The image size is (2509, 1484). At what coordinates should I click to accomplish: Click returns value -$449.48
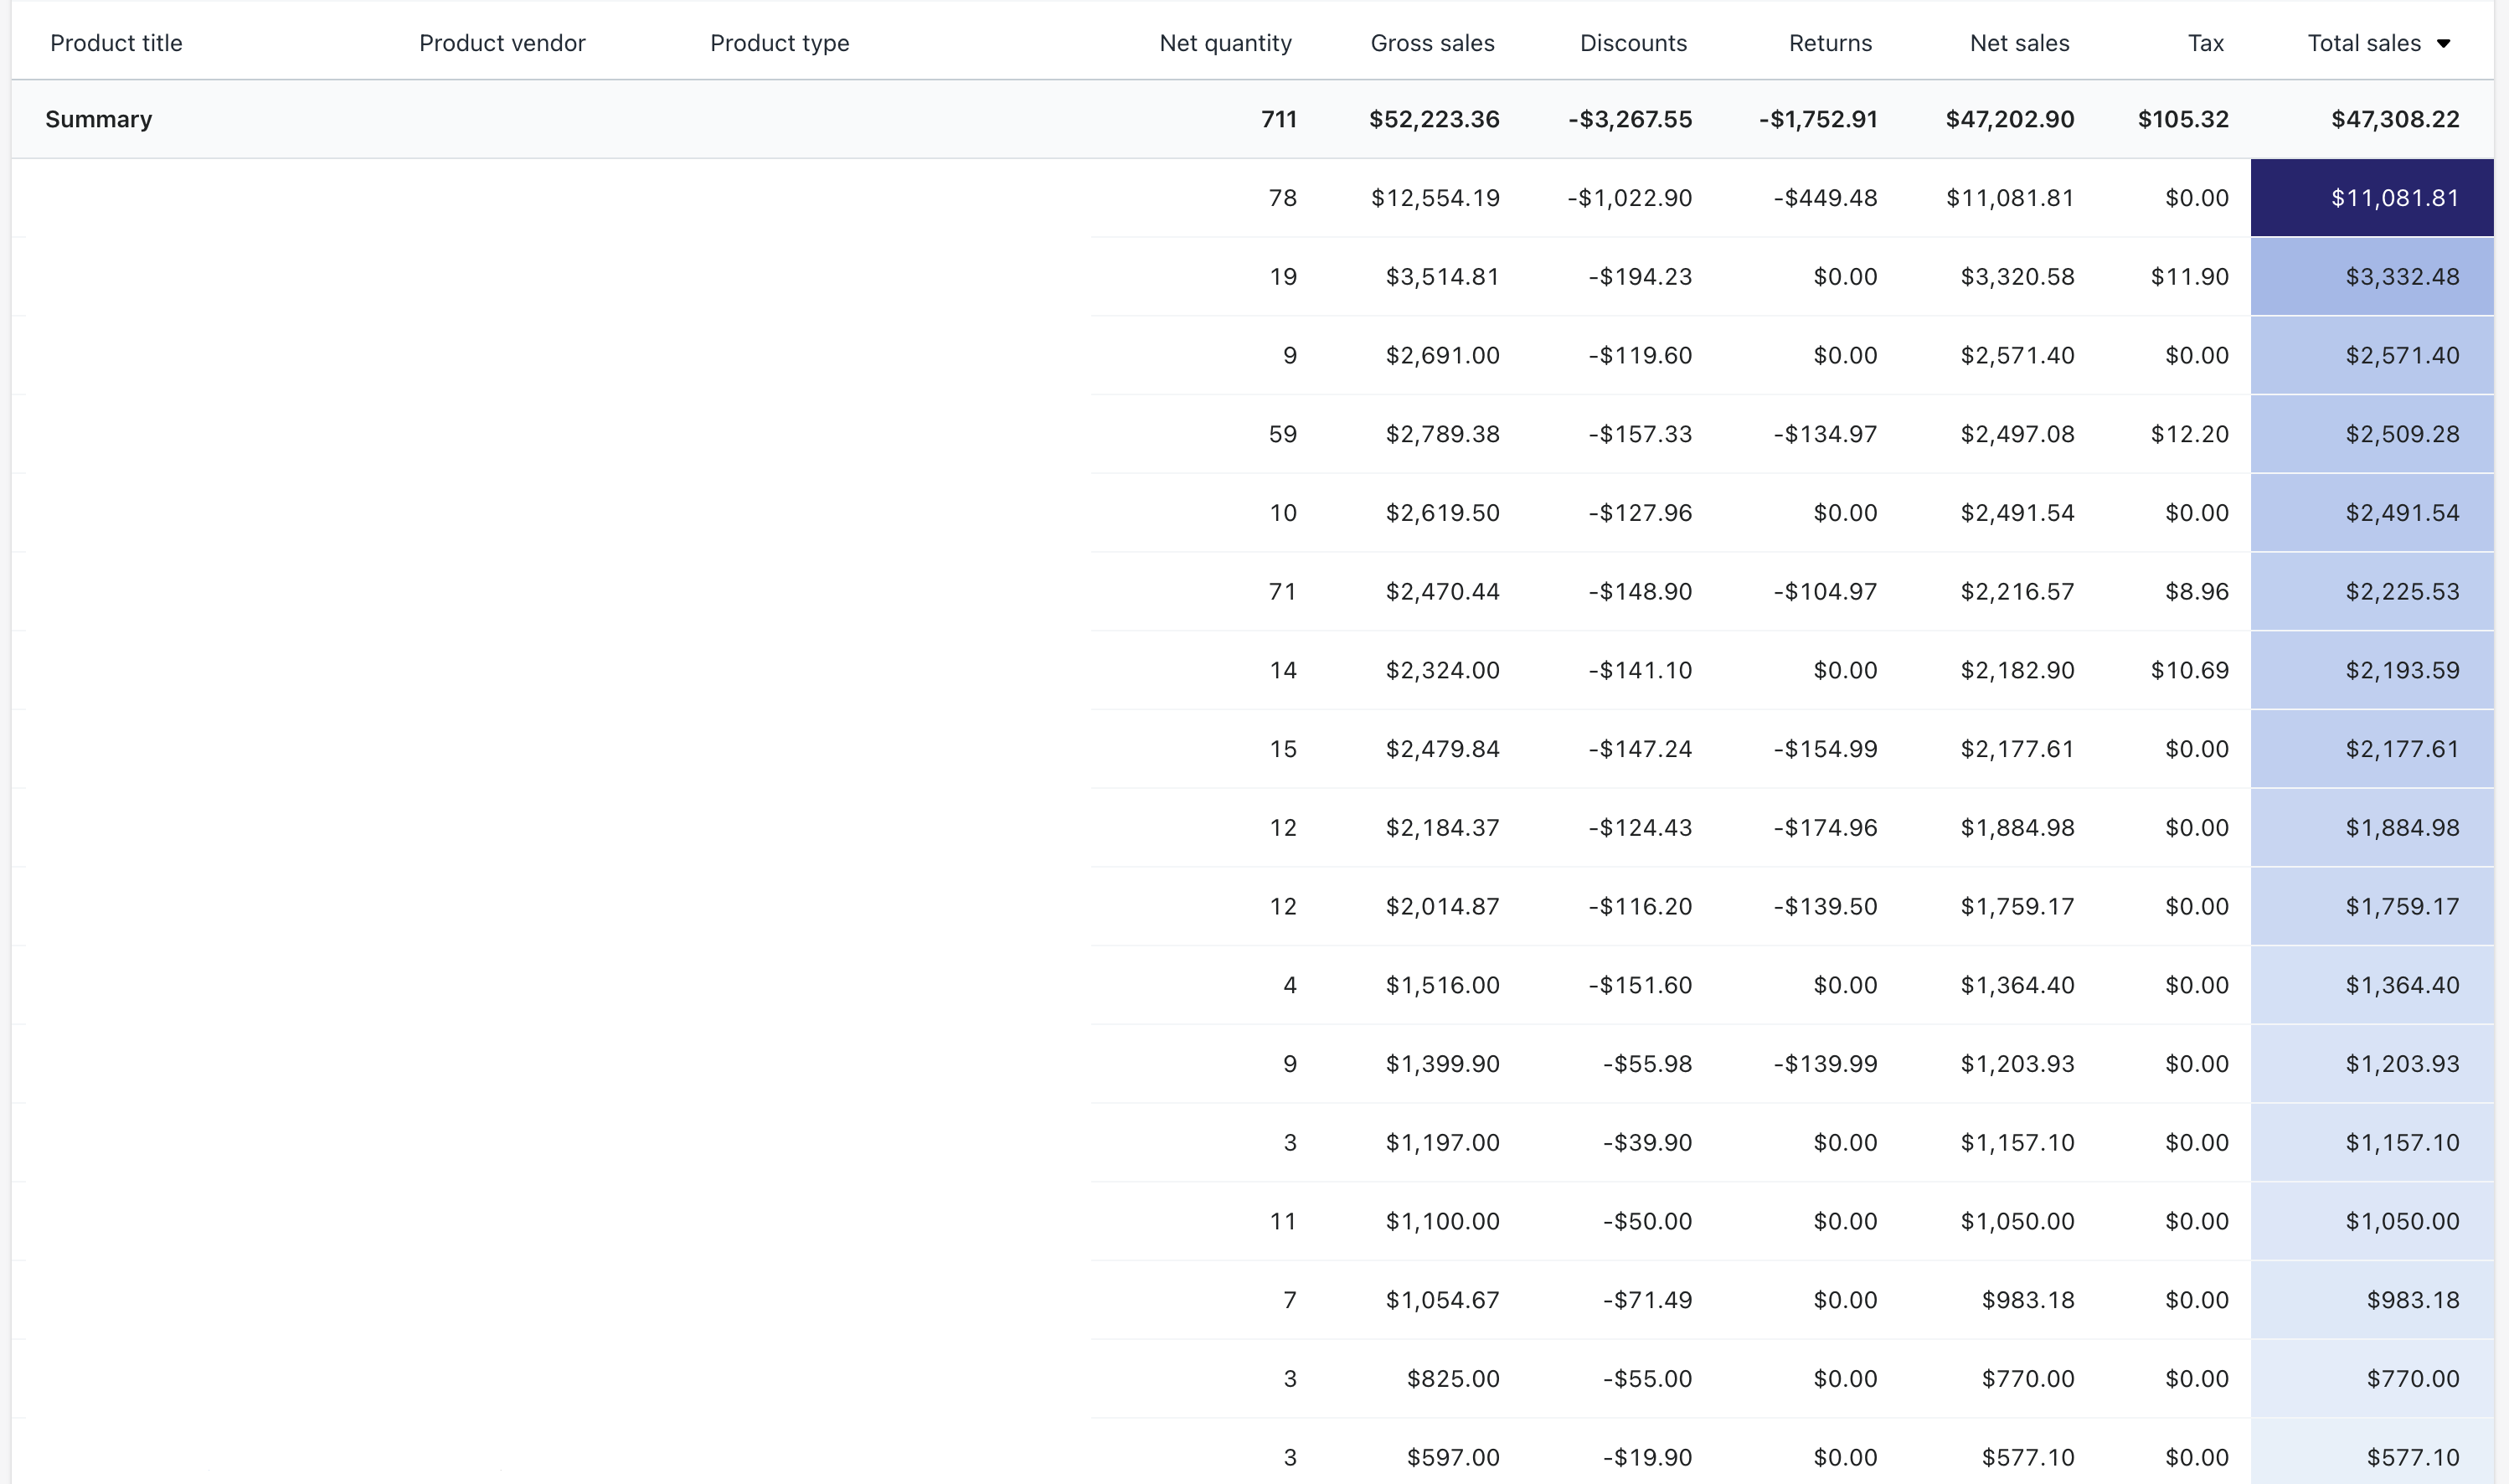pyautogui.click(x=1825, y=198)
